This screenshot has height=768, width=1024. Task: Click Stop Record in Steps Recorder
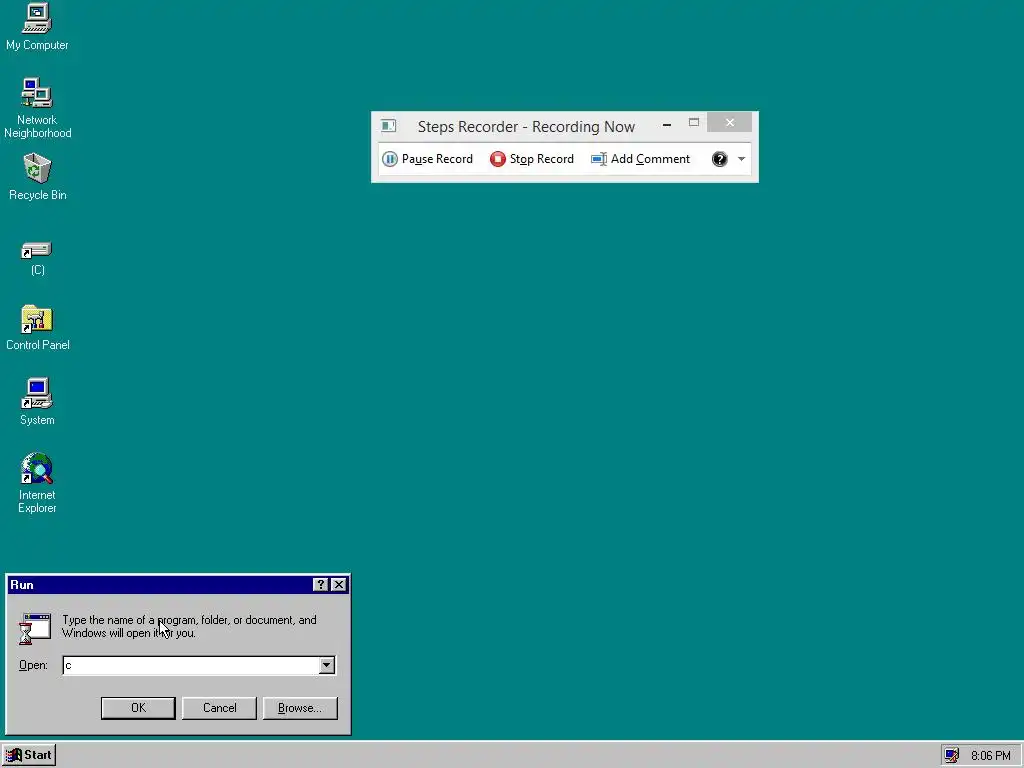pyautogui.click(x=532, y=159)
